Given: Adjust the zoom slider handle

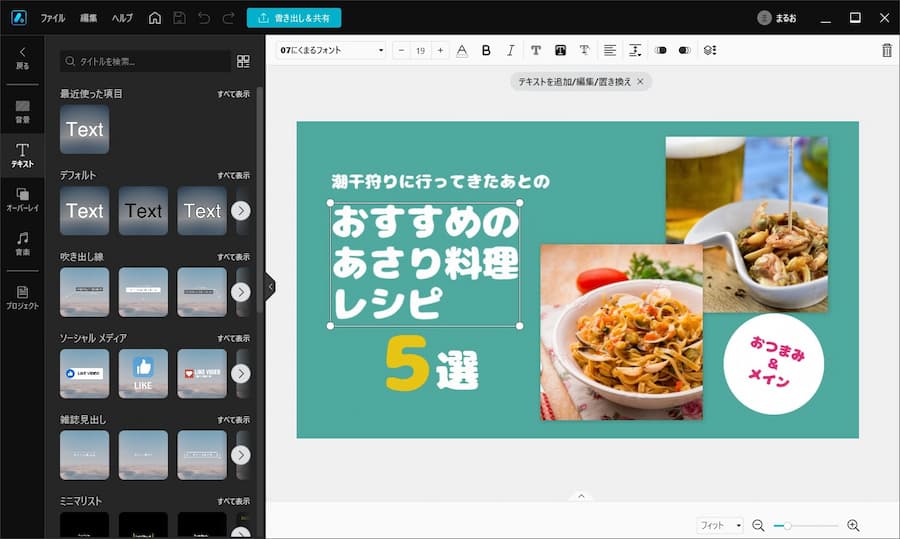Looking at the screenshot, I should pyautogui.click(x=788, y=525).
